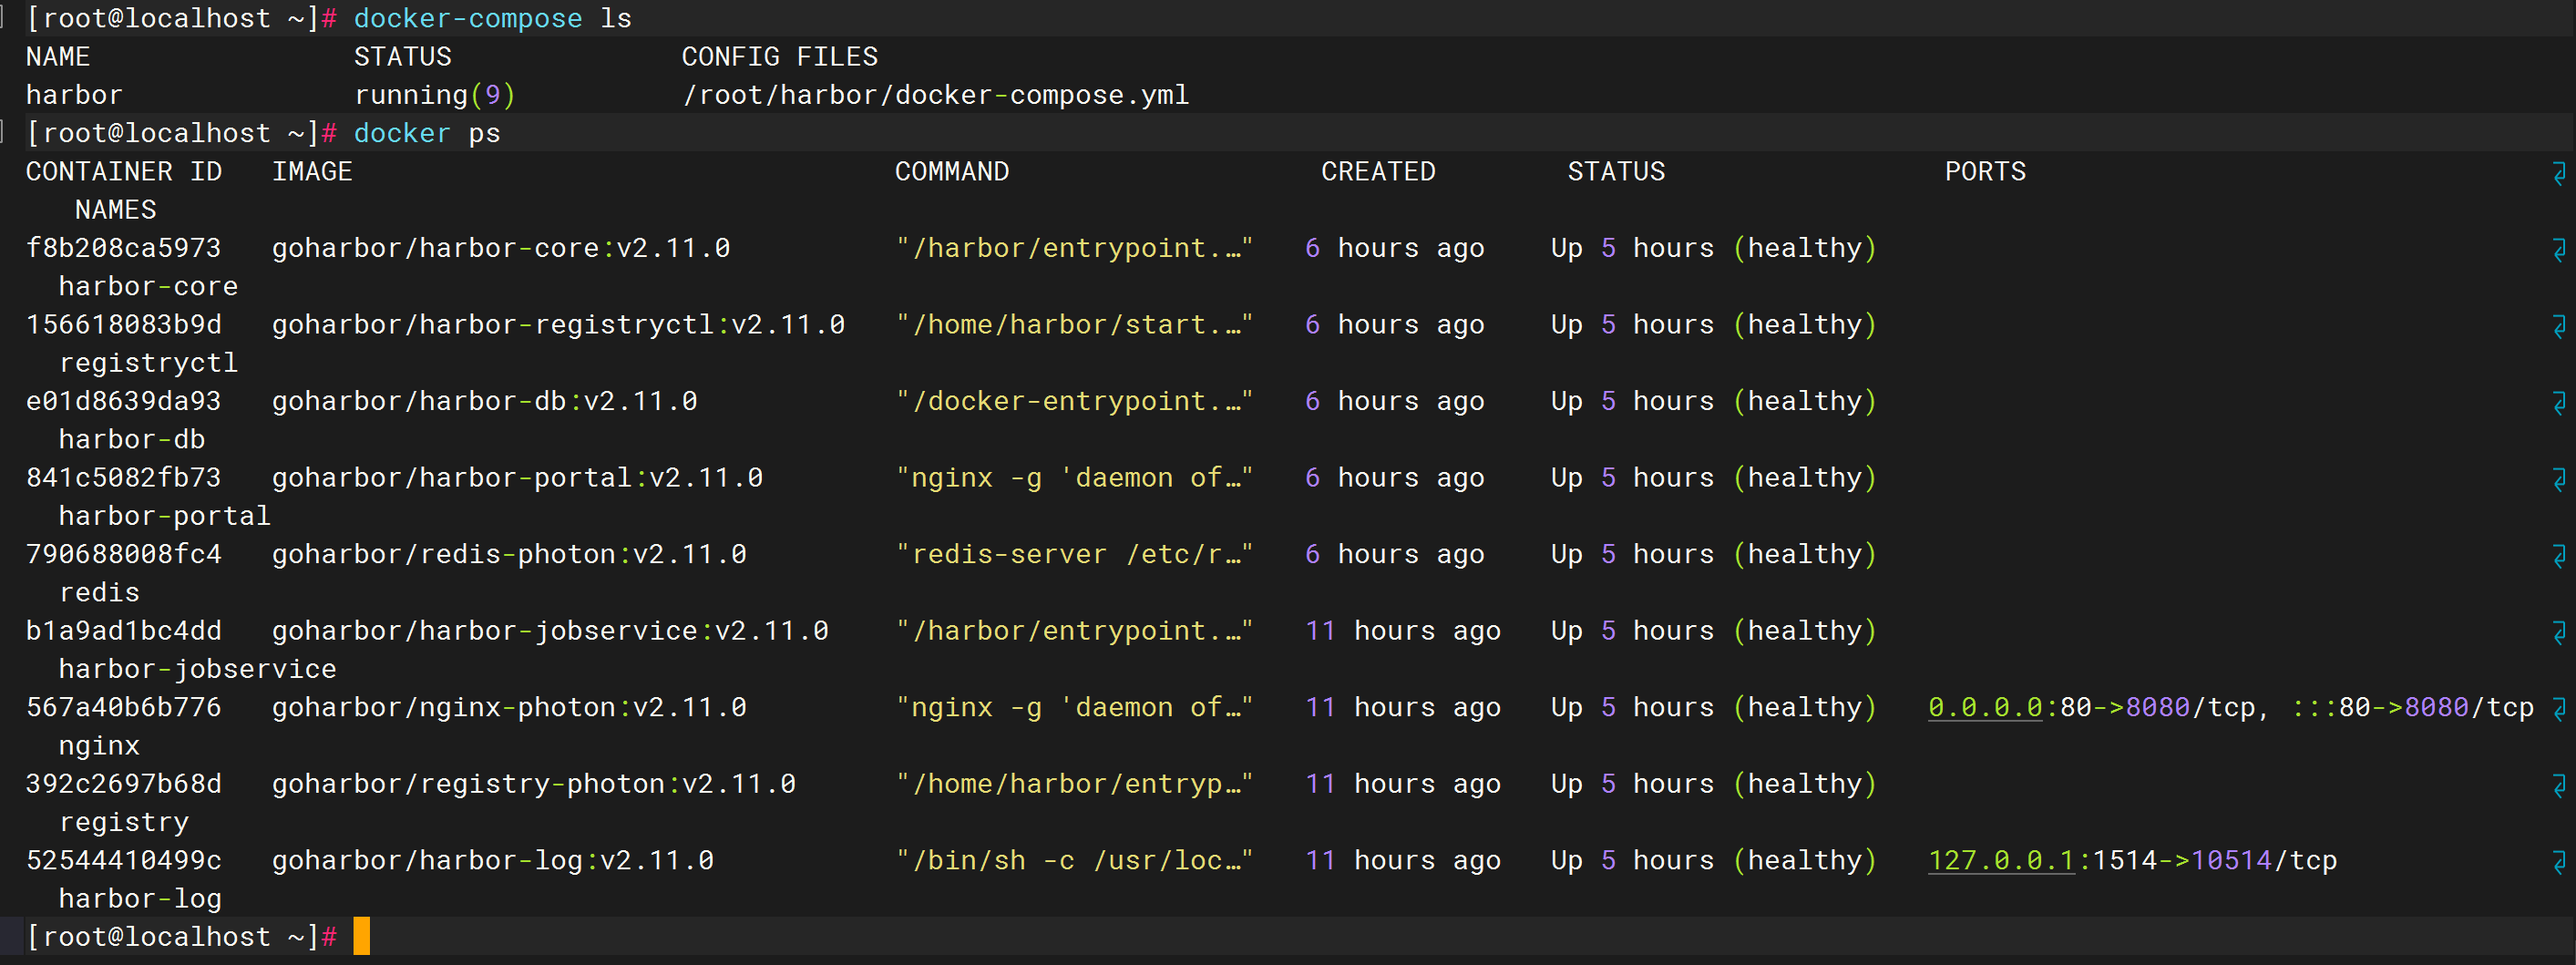Click the goharbor/registry-photon:v2.11.0 image name
2576x965 pixels.
pos(533,784)
